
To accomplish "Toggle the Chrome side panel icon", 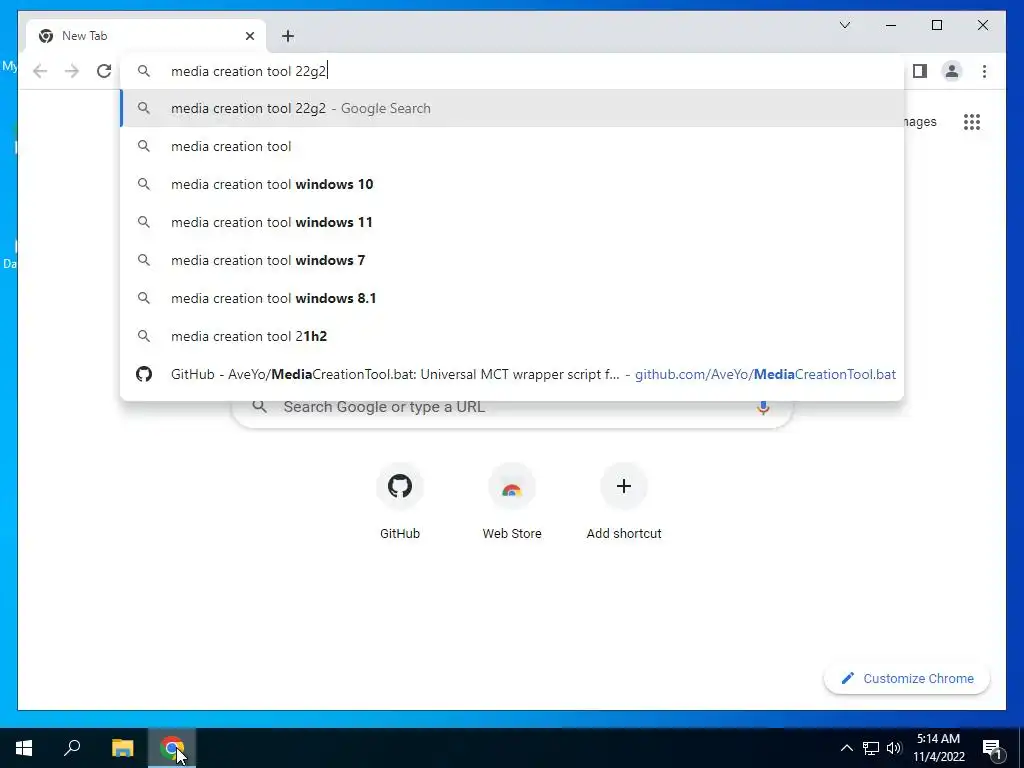I will (920, 71).
